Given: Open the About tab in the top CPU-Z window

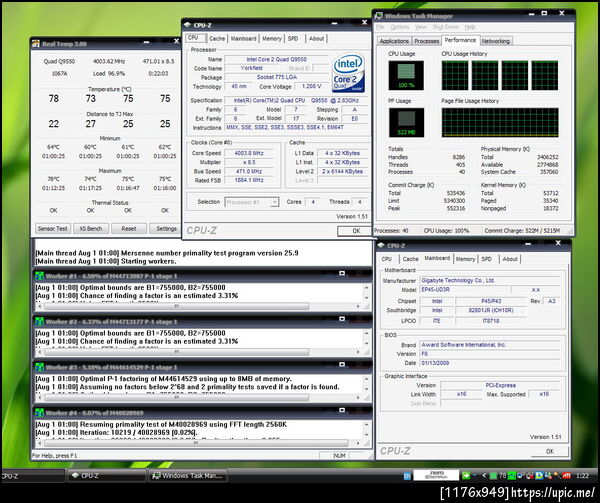Looking at the screenshot, I should [x=316, y=39].
